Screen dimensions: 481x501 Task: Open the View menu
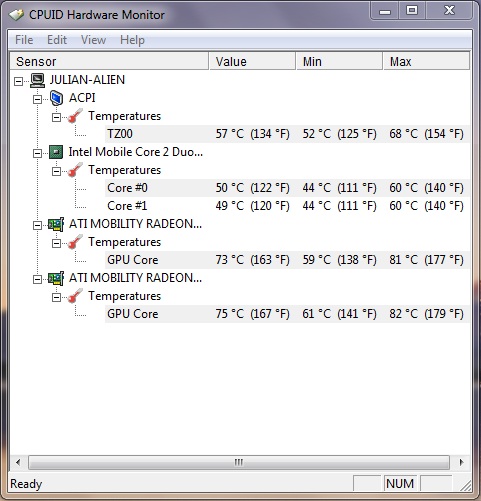point(93,40)
